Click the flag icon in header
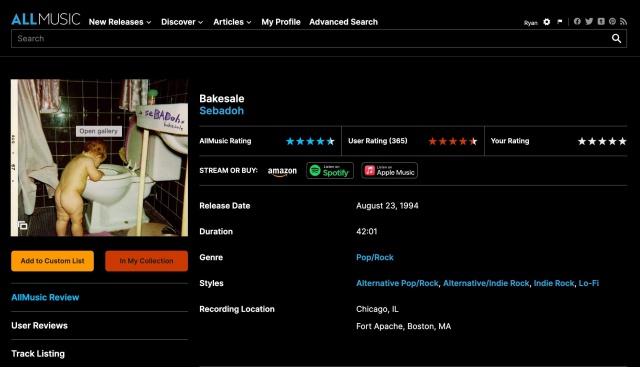 pos(560,22)
